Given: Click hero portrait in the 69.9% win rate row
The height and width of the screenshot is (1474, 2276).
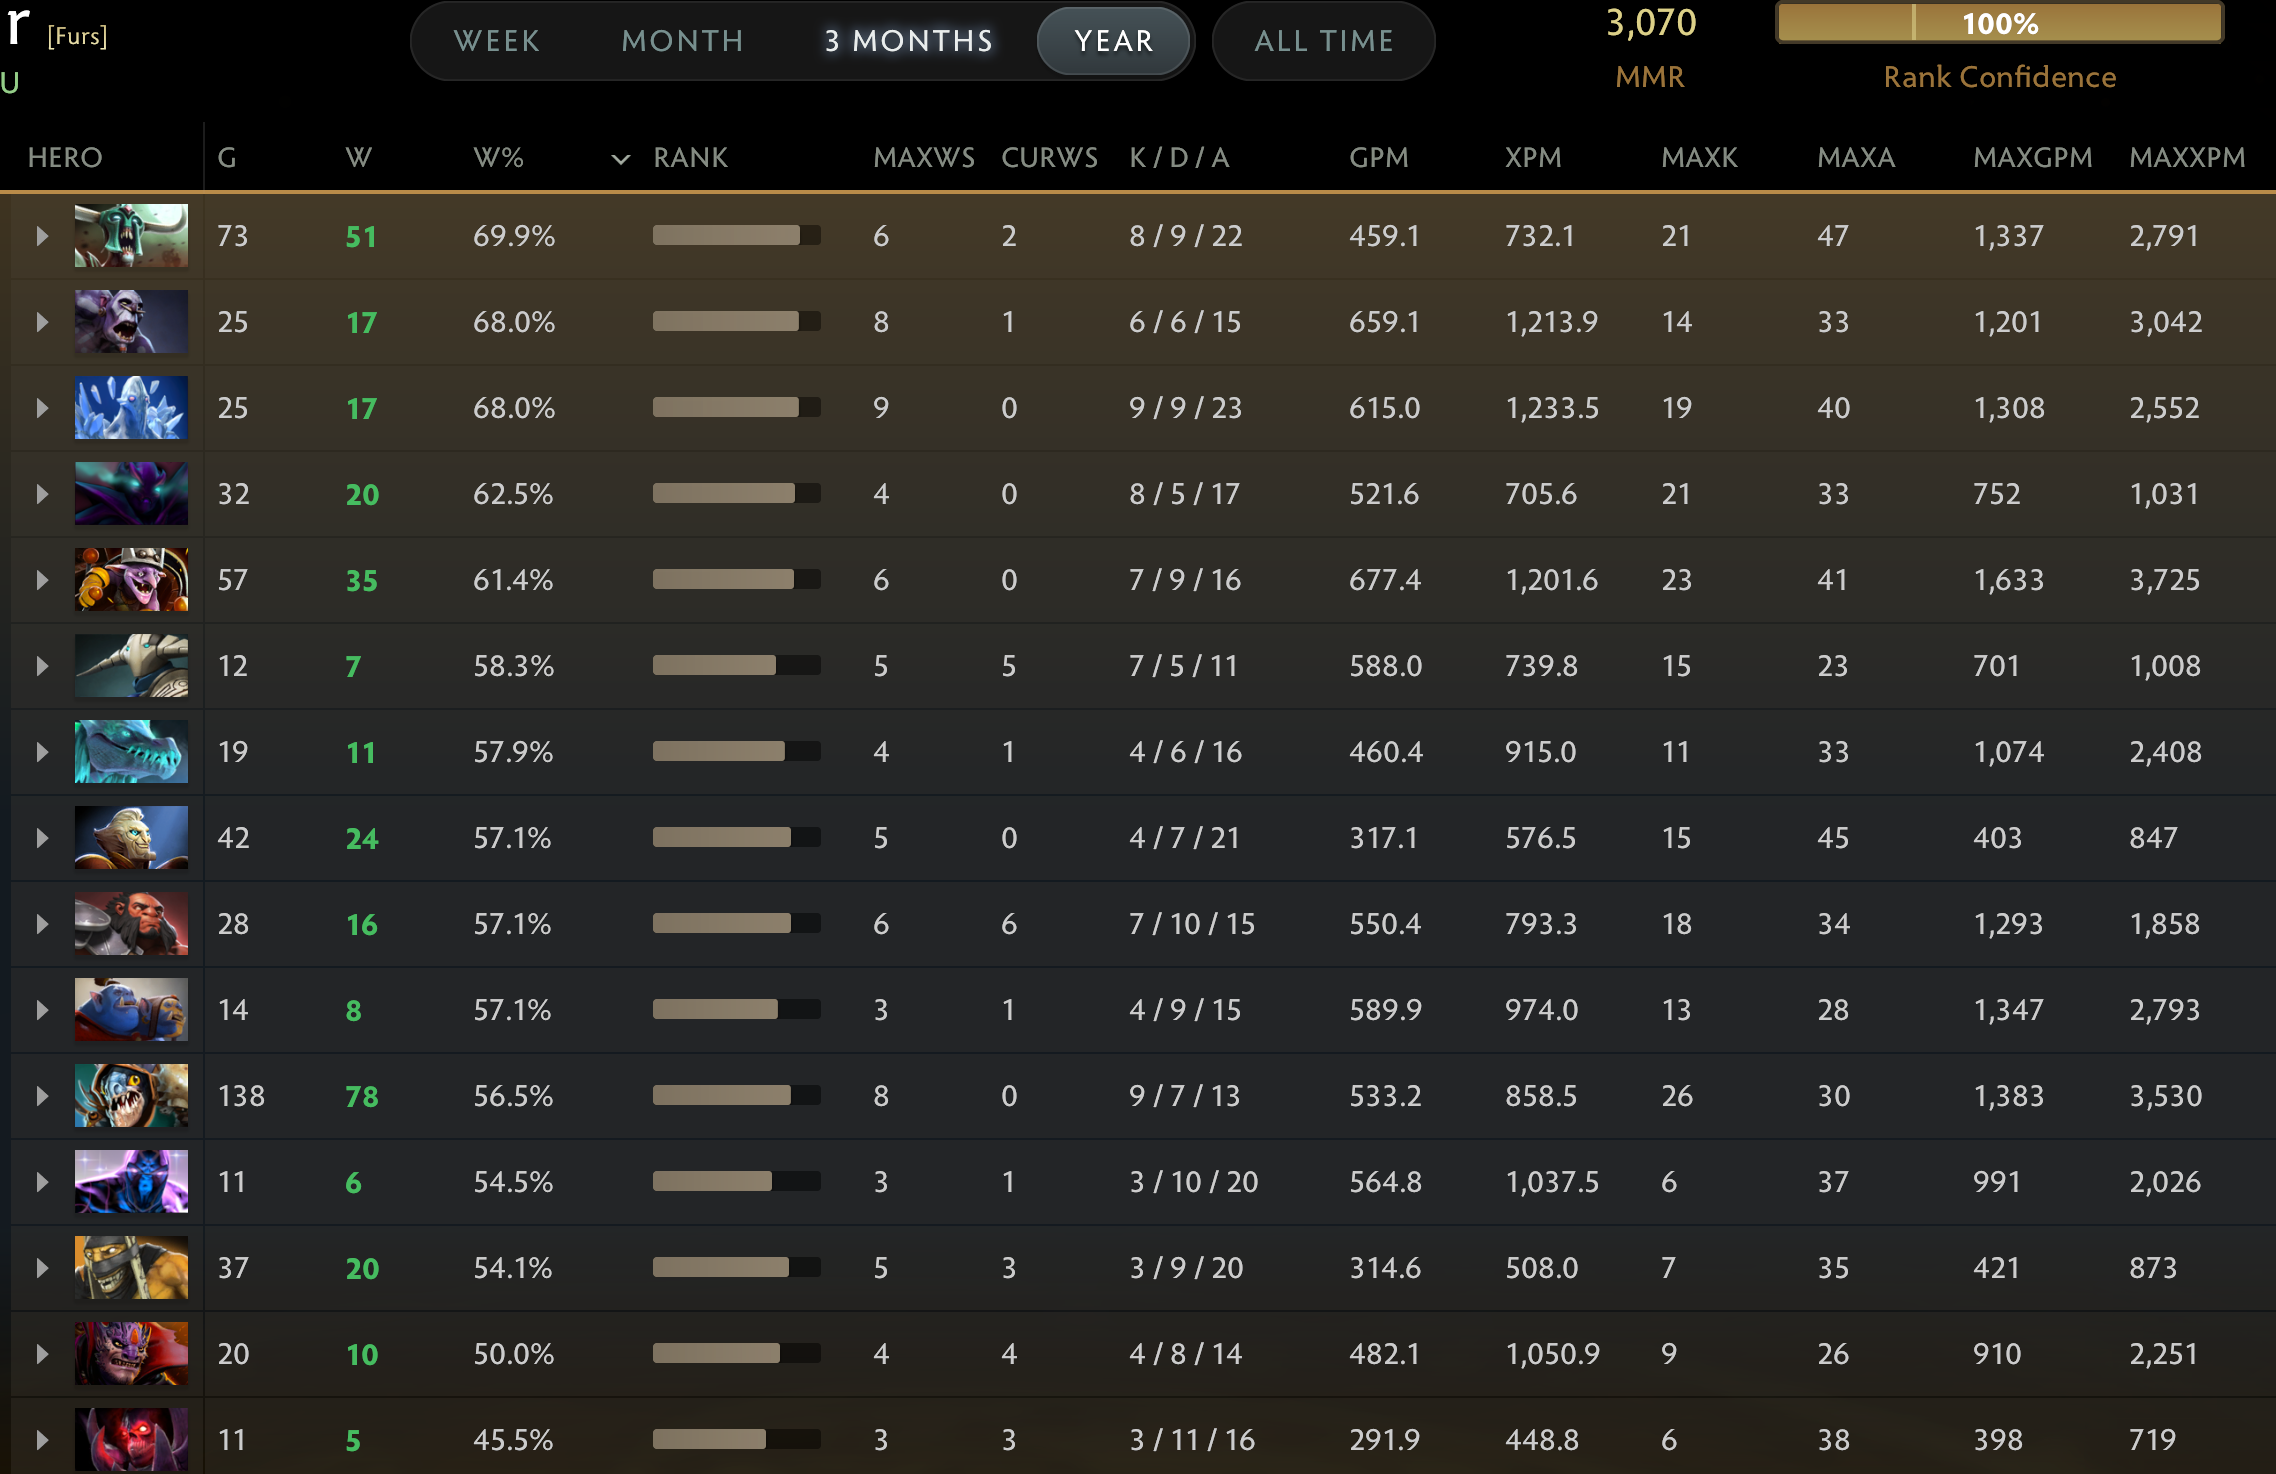Looking at the screenshot, I should (131, 236).
